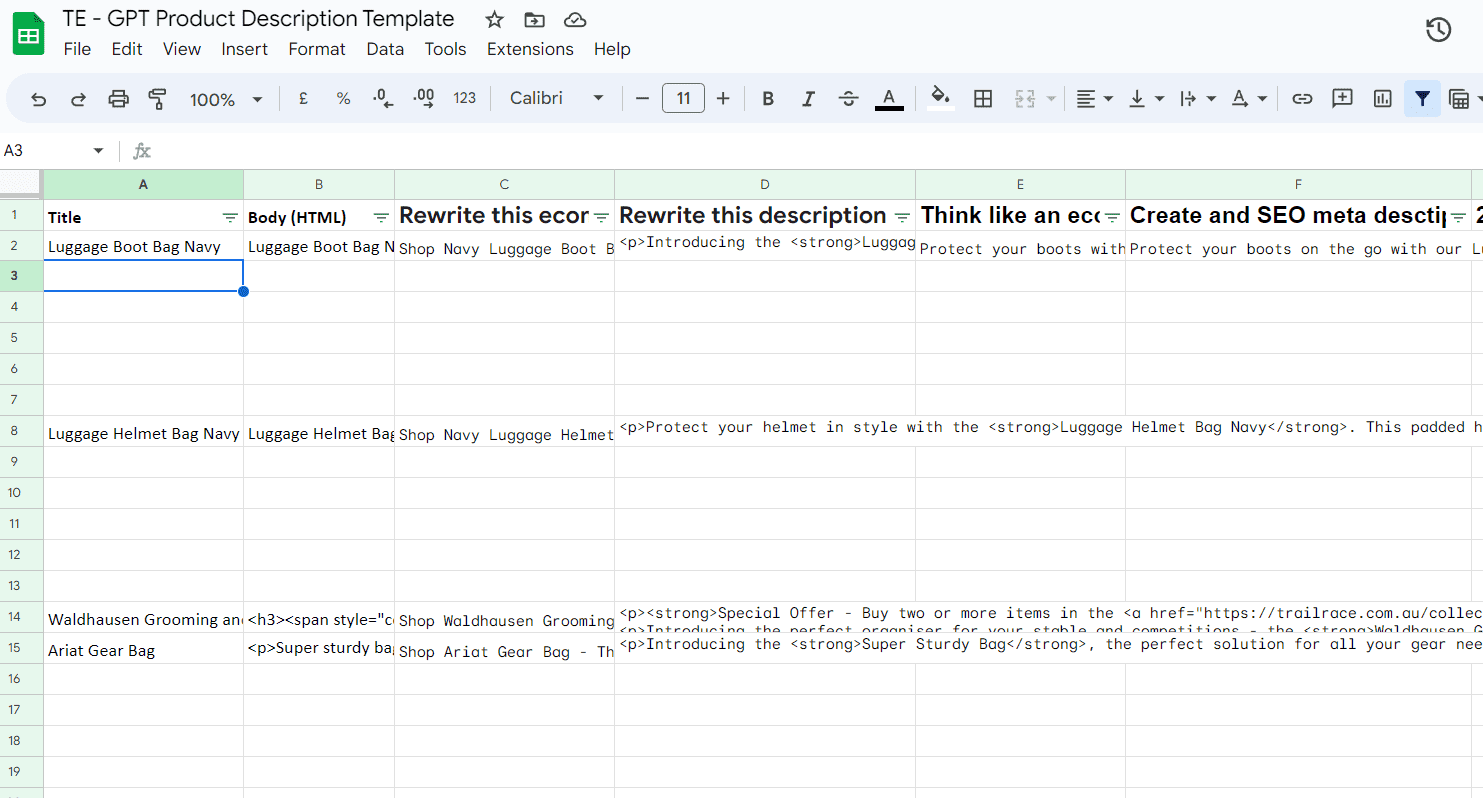Activate the paint format tool
This screenshot has height=798, width=1483.
tap(157, 98)
